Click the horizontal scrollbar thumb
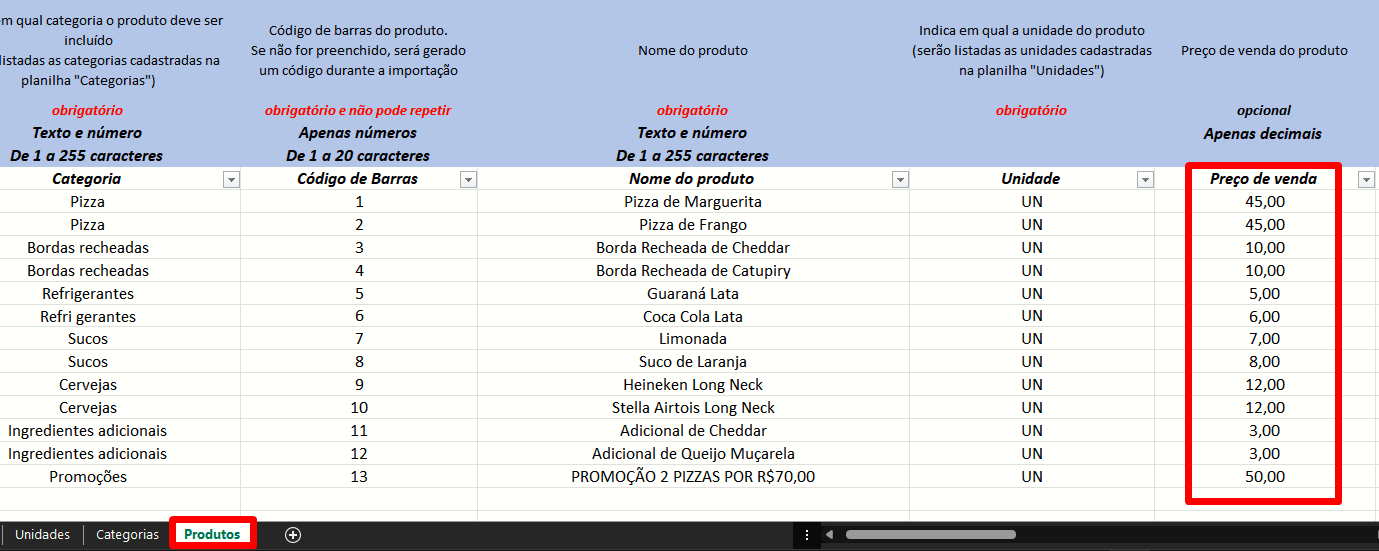This screenshot has width=1379, height=551. coord(930,535)
